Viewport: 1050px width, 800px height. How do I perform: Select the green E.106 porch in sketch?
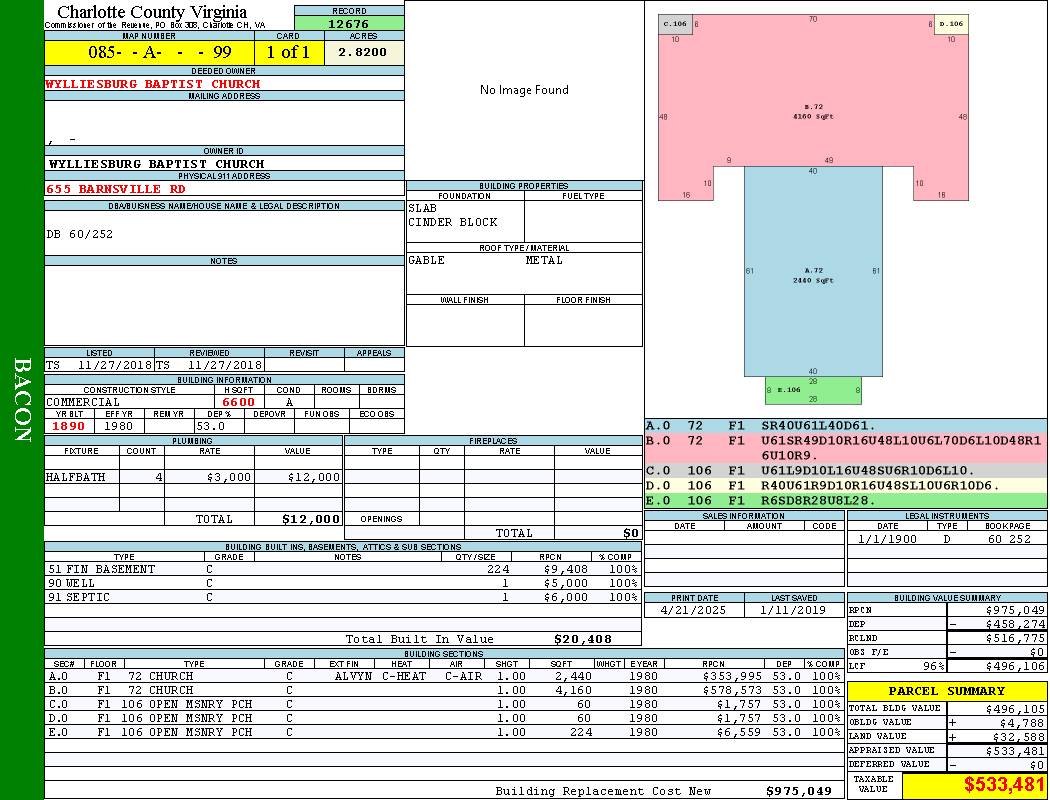813,390
